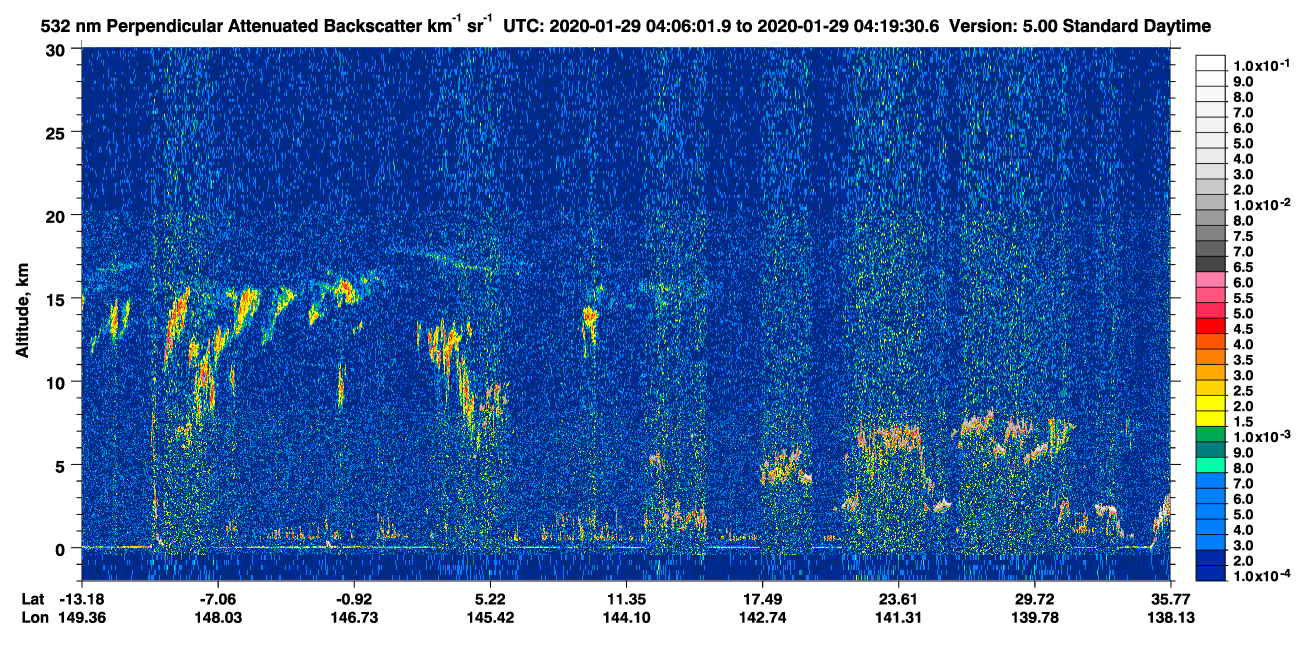Click the latitude value -7.06
Viewport: 1300px width, 667px height.
pyautogui.click(x=218, y=600)
